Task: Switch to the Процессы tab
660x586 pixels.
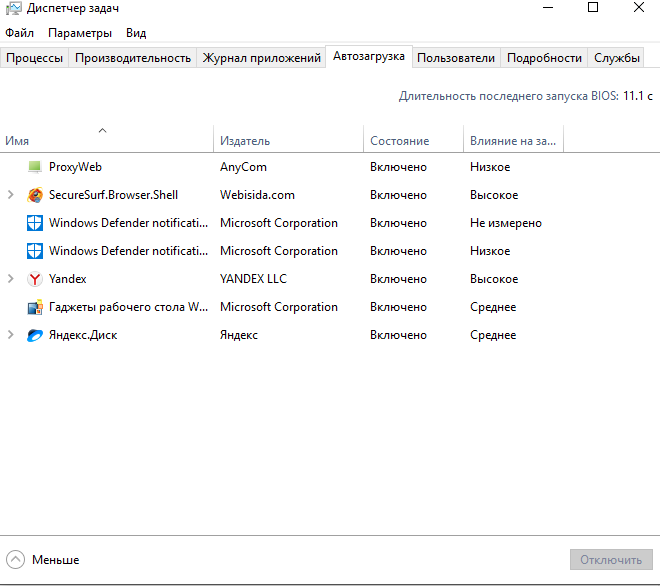Action: pos(35,58)
